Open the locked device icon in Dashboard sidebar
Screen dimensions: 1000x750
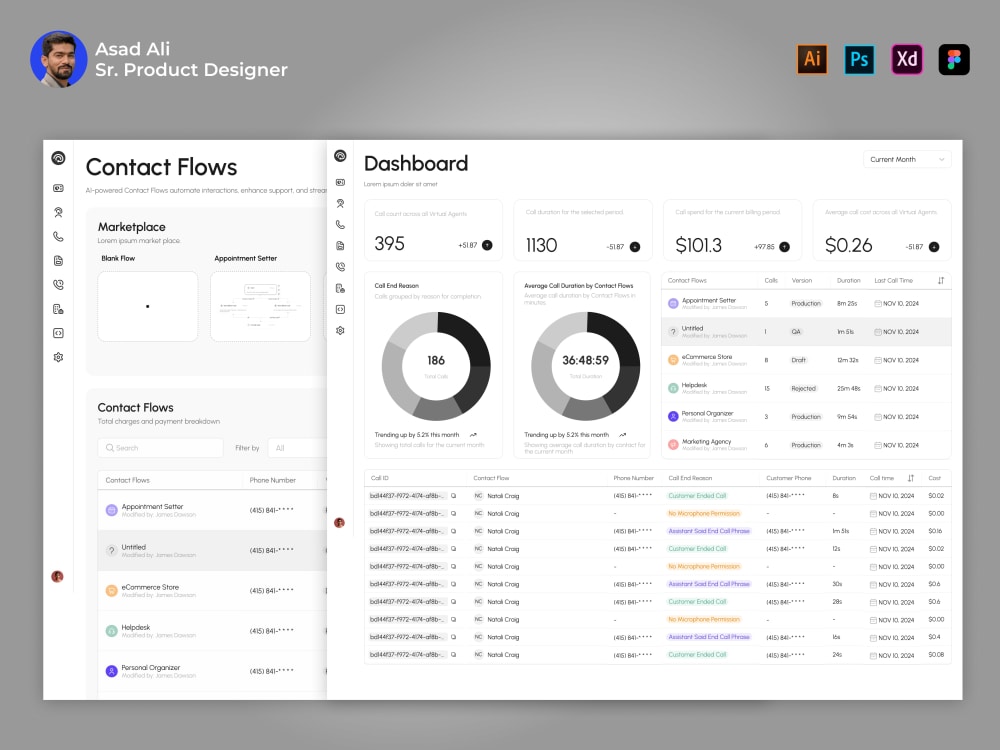tap(341, 288)
